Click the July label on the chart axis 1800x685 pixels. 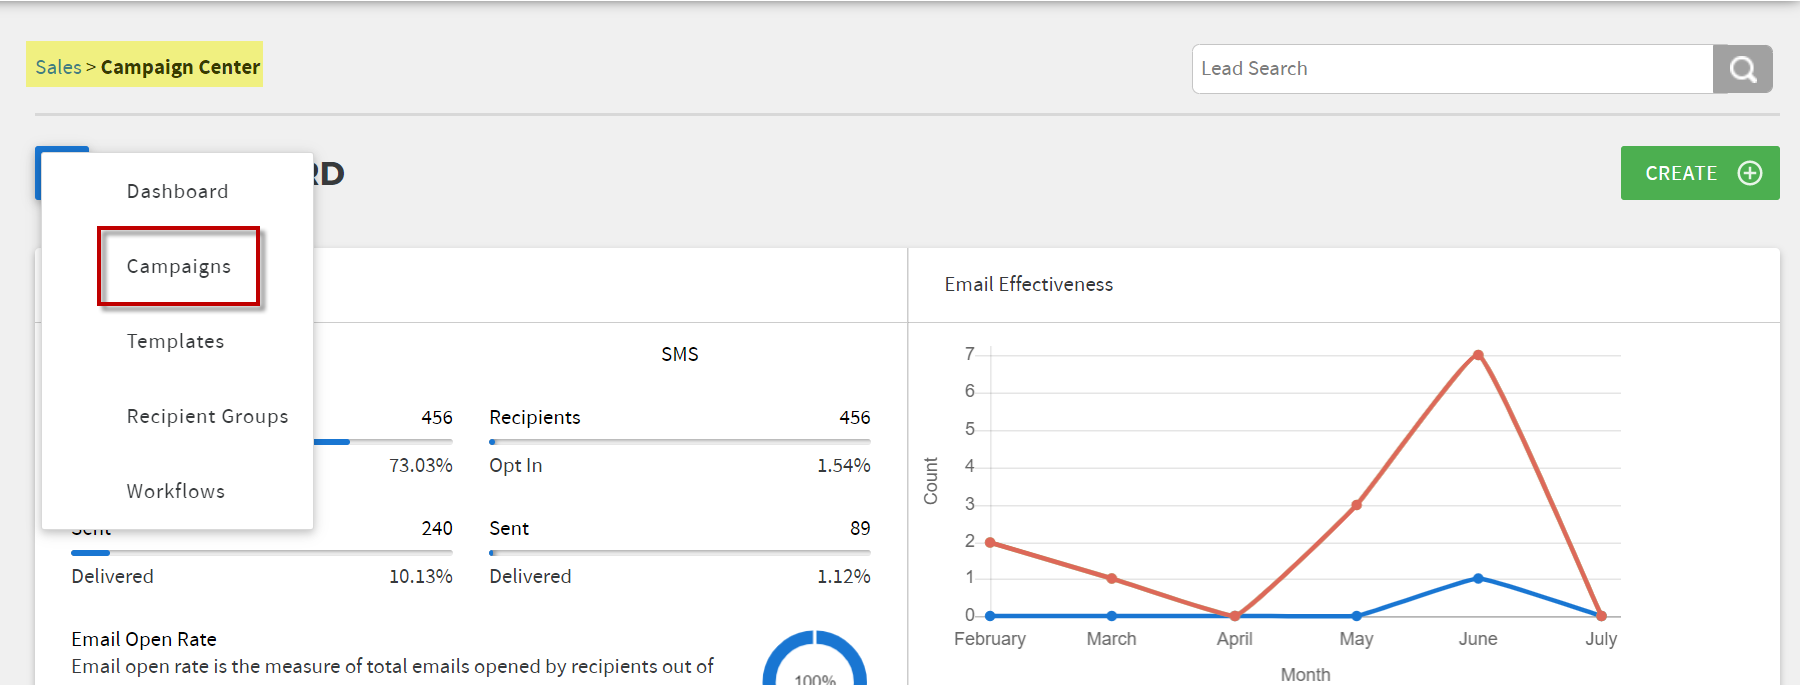click(x=1601, y=639)
